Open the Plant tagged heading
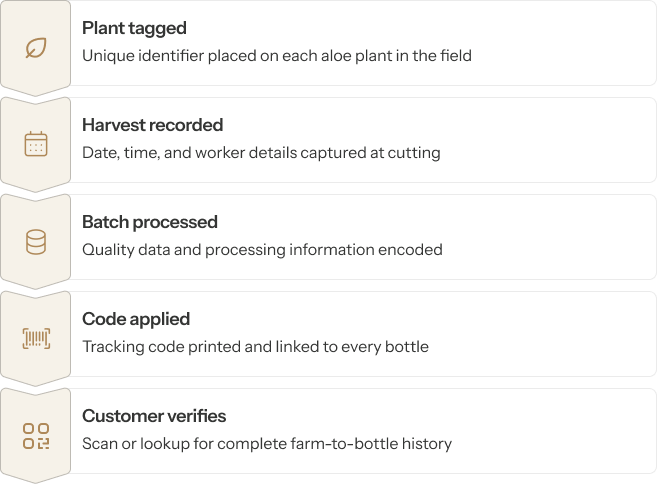Screen dimensions: 657x485 coord(134,28)
